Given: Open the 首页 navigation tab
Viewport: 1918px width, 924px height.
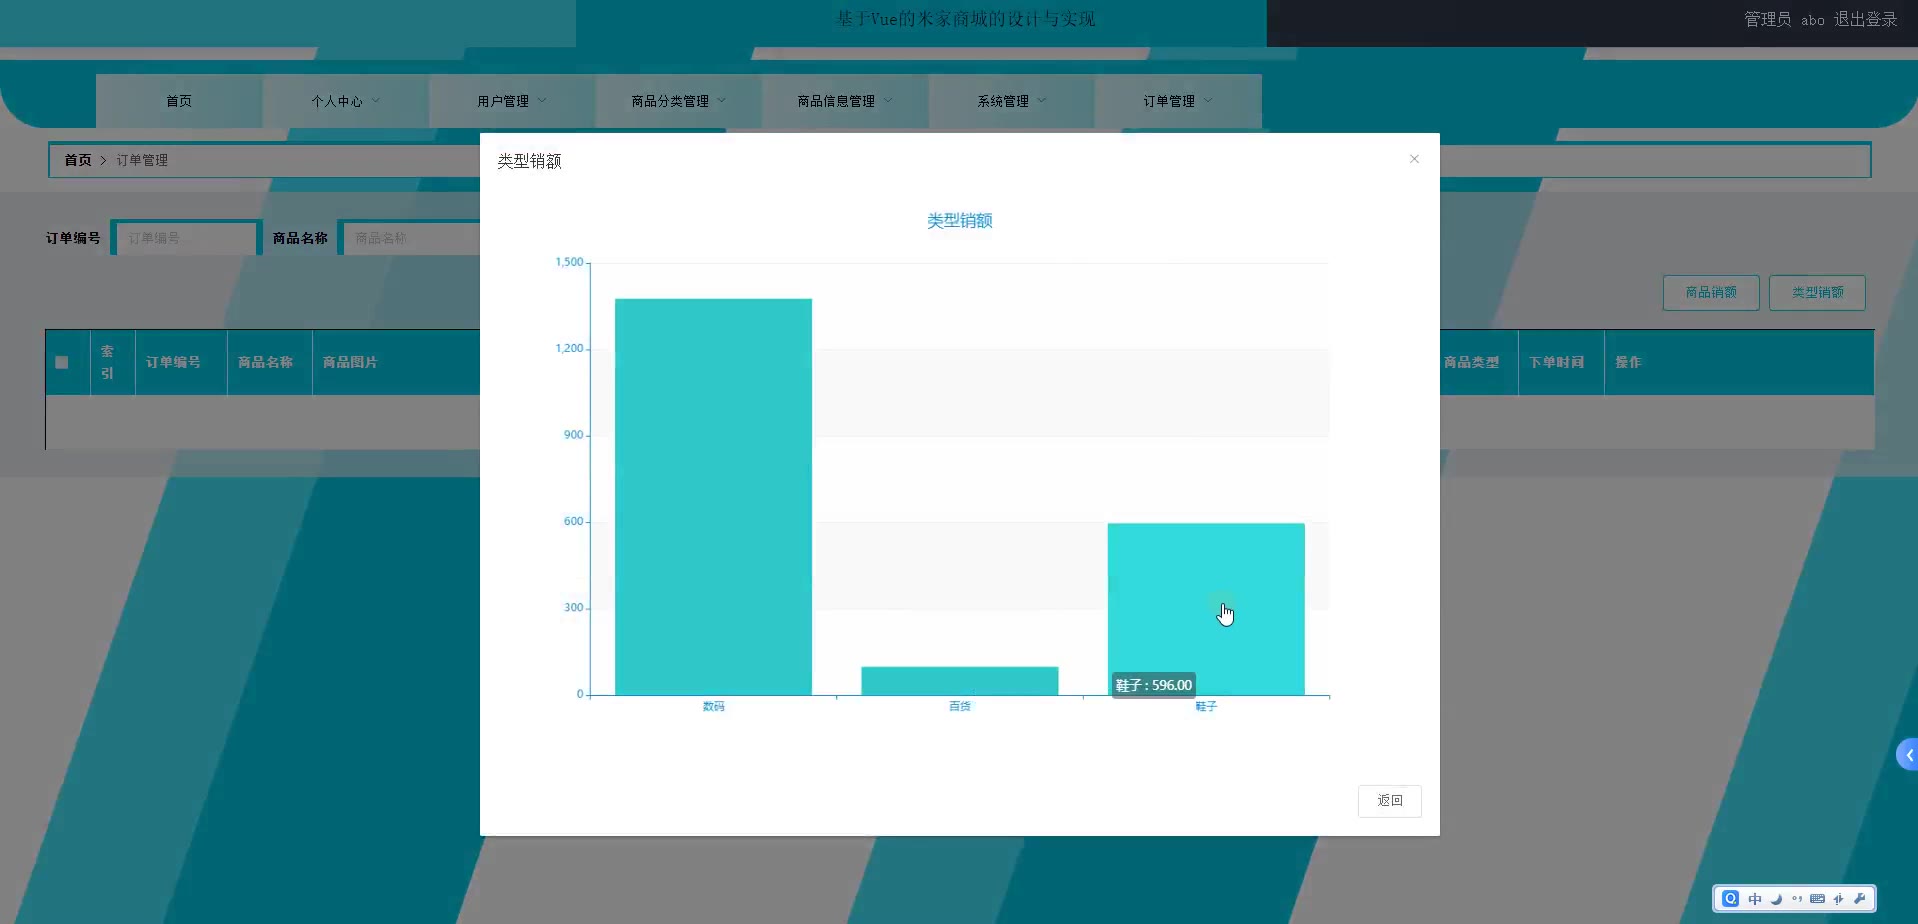Looking at the screenshot, I should click(x=179, y=101).
